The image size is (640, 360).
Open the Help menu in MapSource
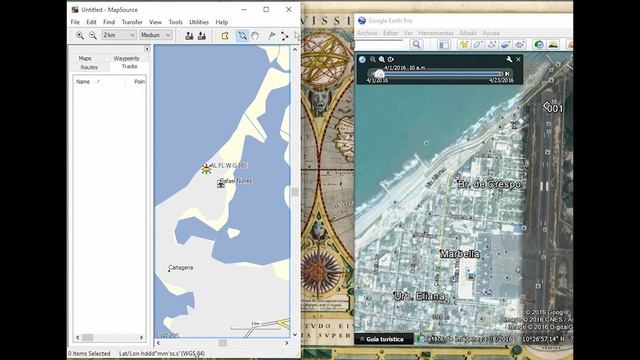pyautogui.click(x=222, y=22)
